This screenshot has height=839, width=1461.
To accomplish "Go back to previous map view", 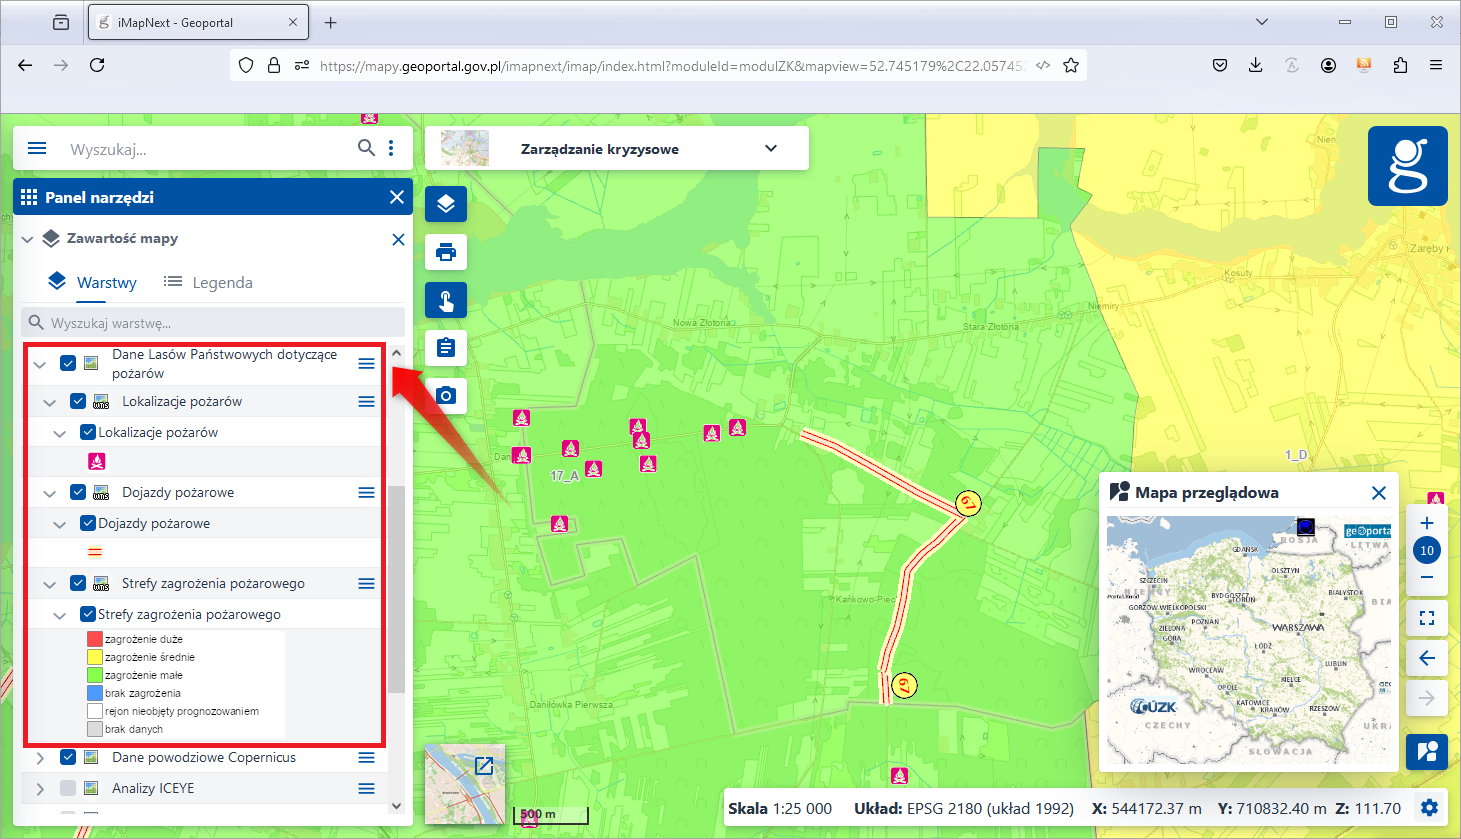I will (1427, 658).
